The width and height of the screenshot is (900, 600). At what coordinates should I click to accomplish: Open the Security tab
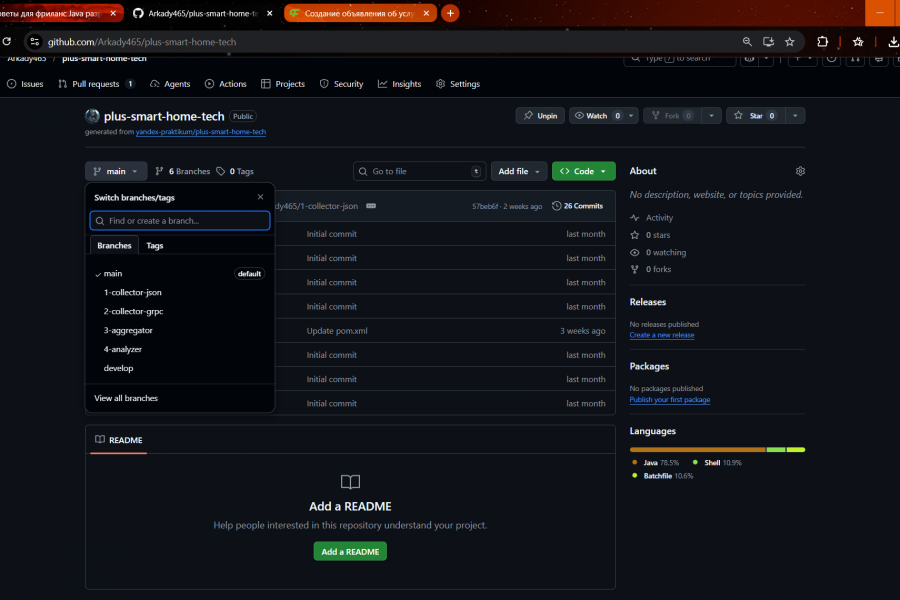[x=342, y=84]
